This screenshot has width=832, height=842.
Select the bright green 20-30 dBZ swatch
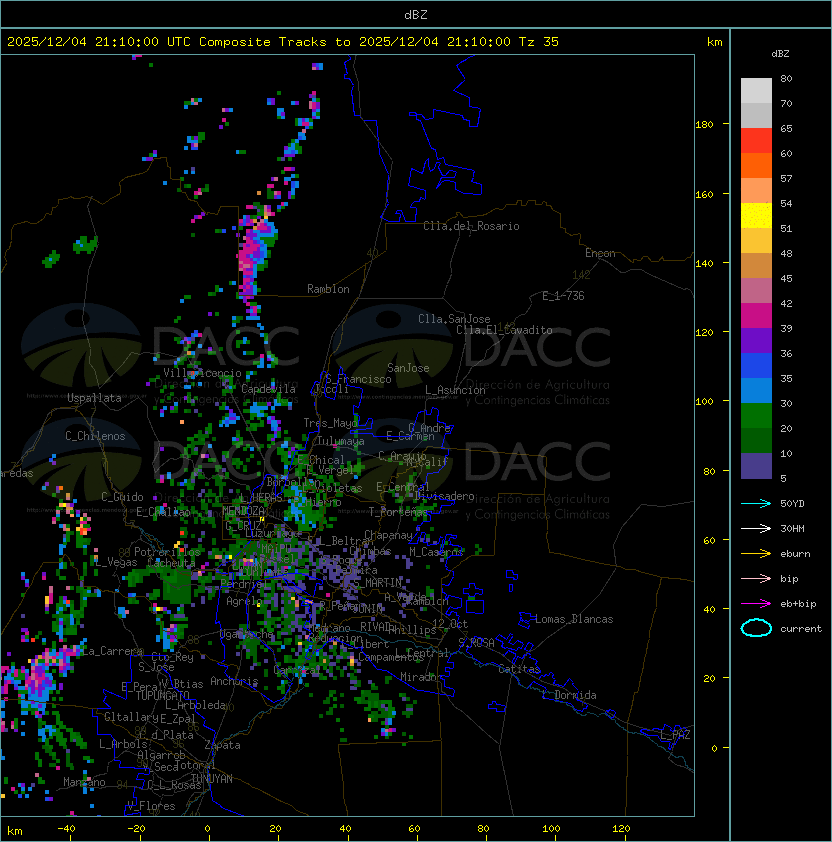[x=756, y=416]
